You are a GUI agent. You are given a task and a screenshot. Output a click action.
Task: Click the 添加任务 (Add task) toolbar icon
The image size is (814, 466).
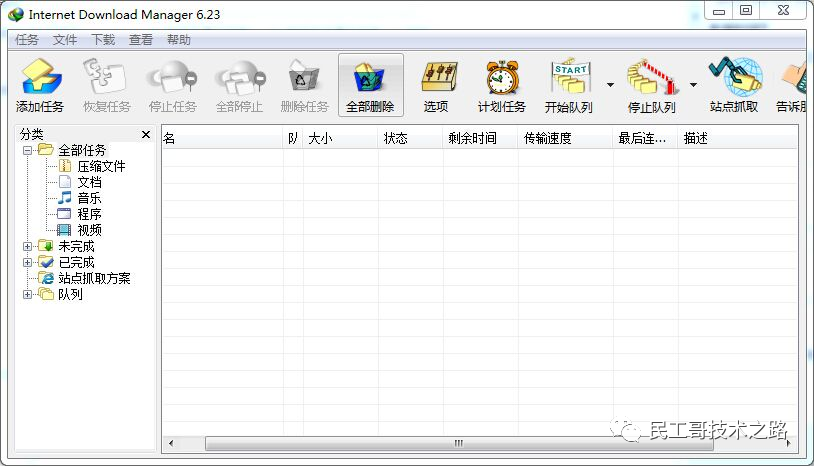[40, 85]
